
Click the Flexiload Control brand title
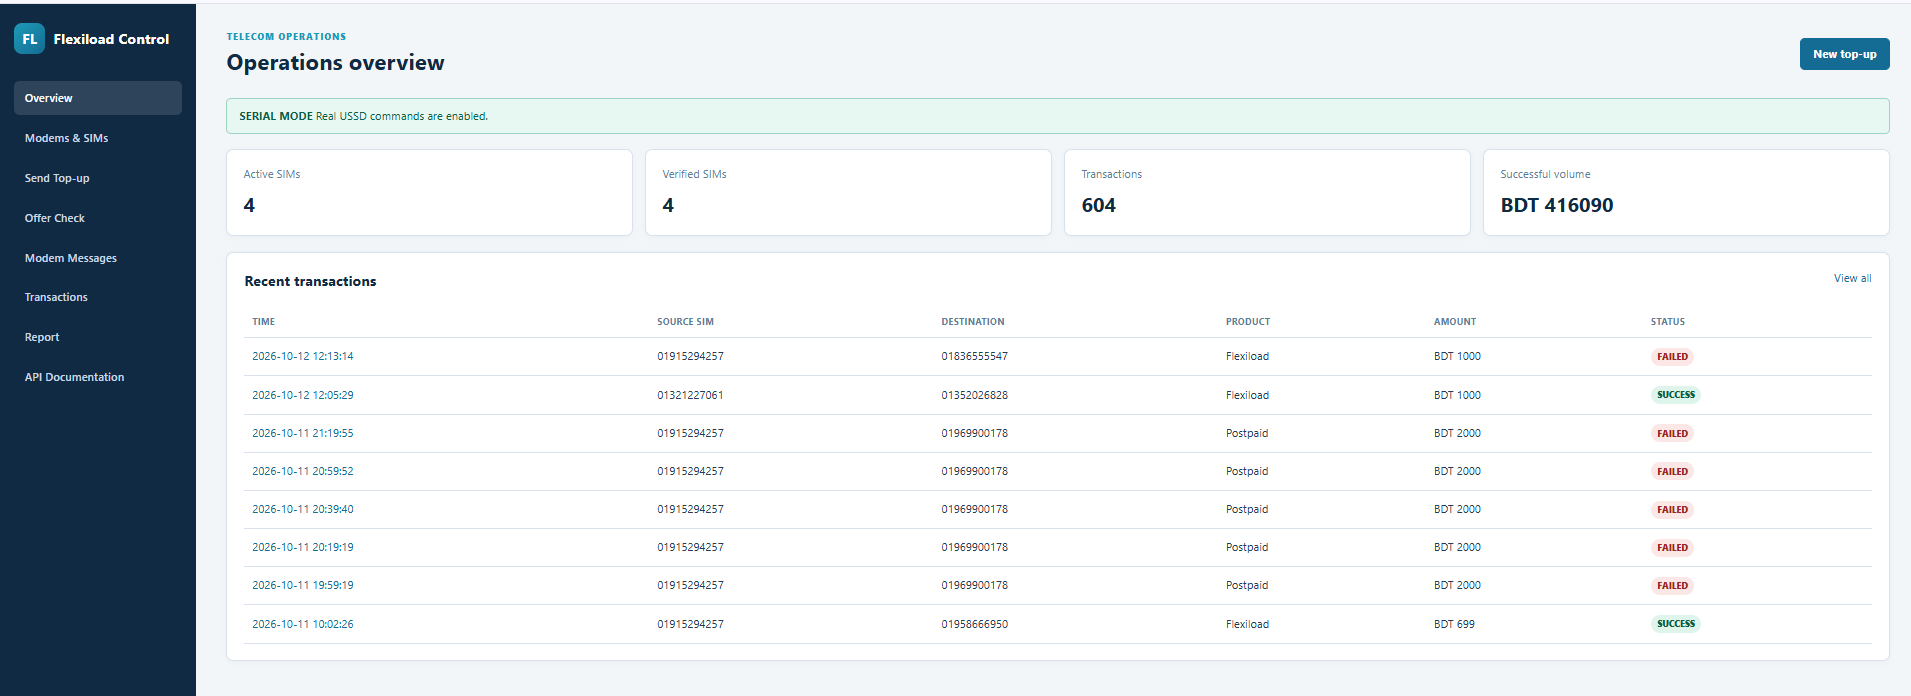111,39
